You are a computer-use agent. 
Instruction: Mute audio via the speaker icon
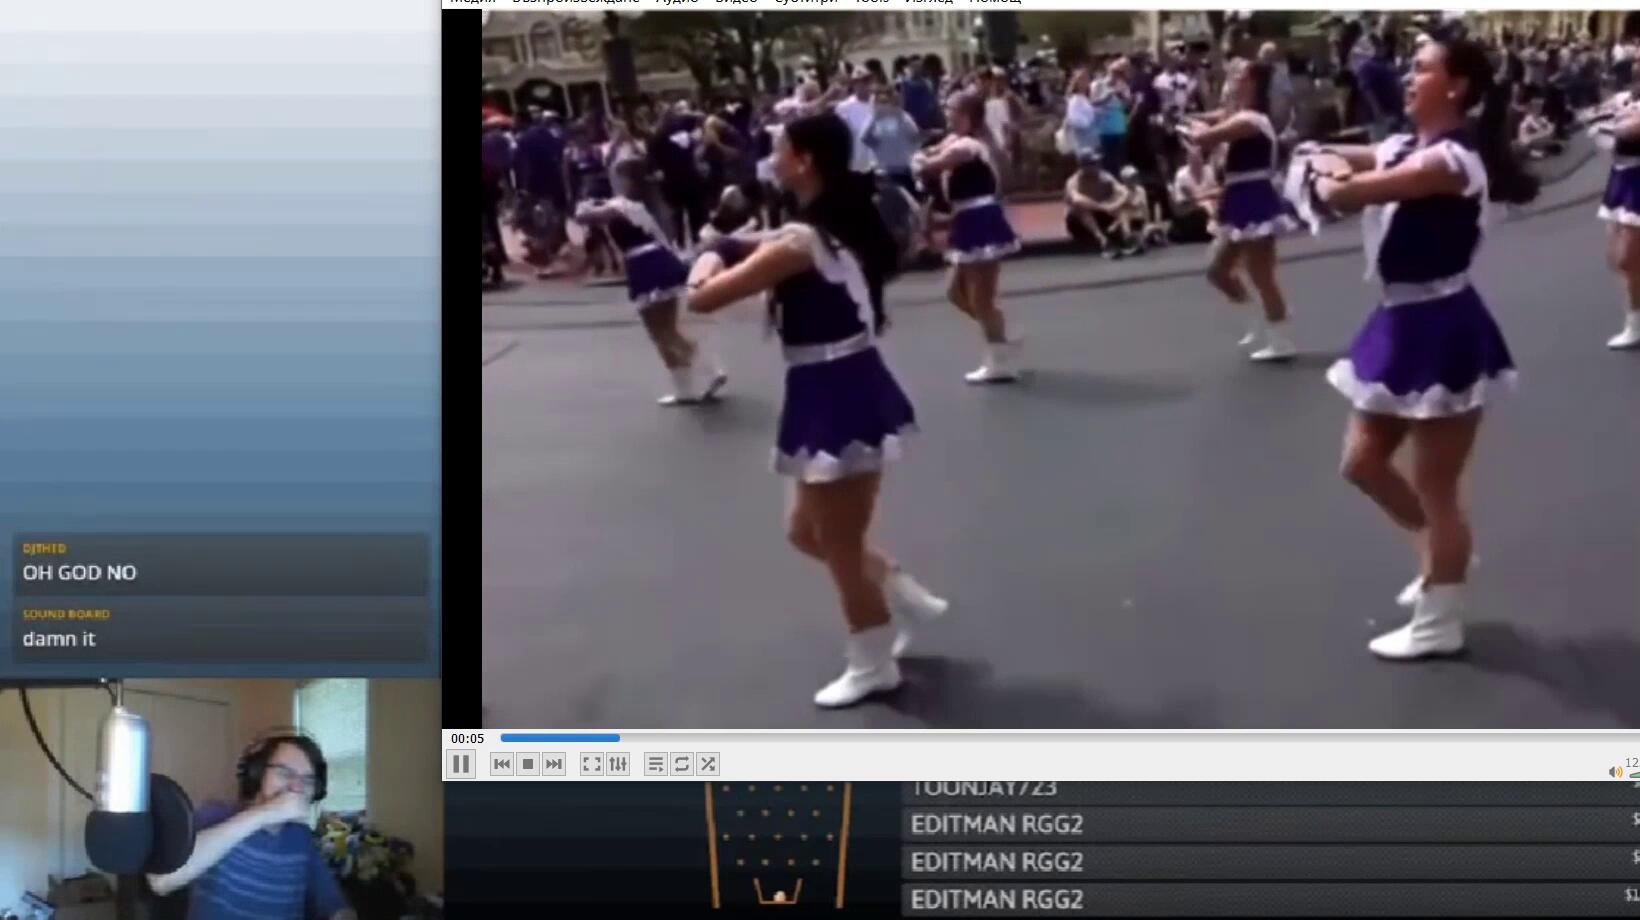coord(1614,771)
